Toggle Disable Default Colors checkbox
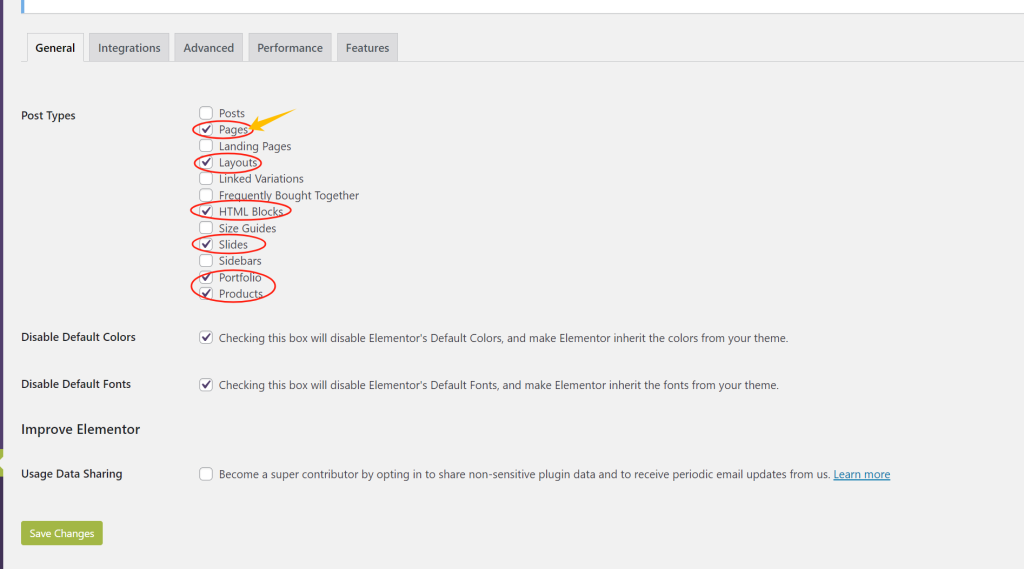The width and height of the screenshot is (1024, 569). (x=206, y=338)
